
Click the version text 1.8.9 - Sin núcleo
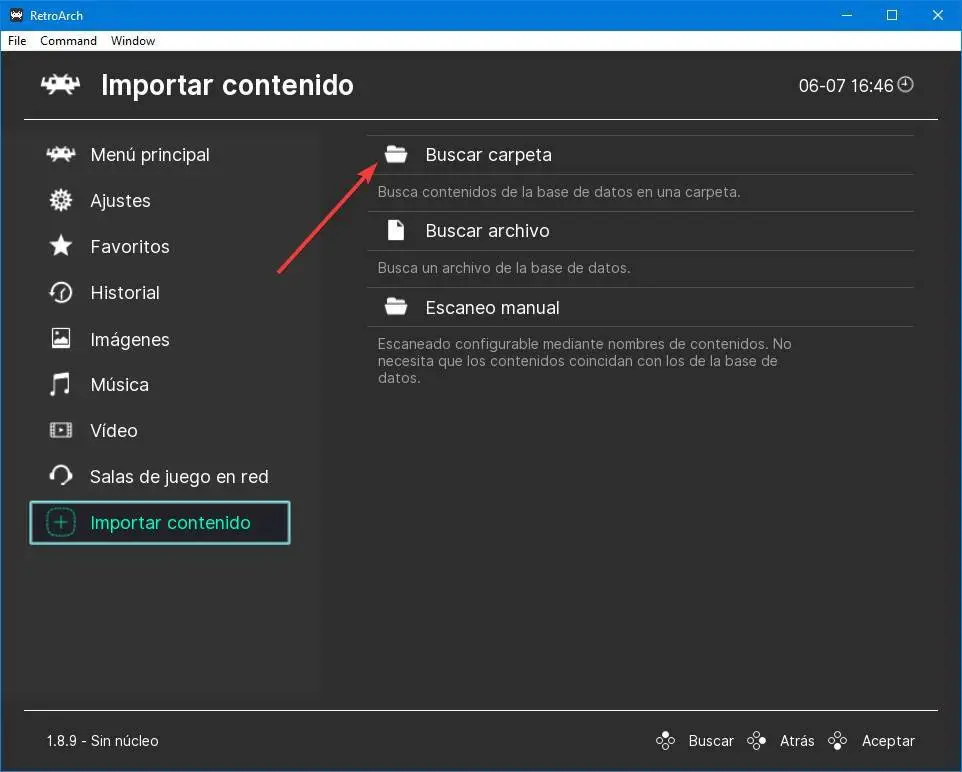pyautogui.click(x=102, y=741)
